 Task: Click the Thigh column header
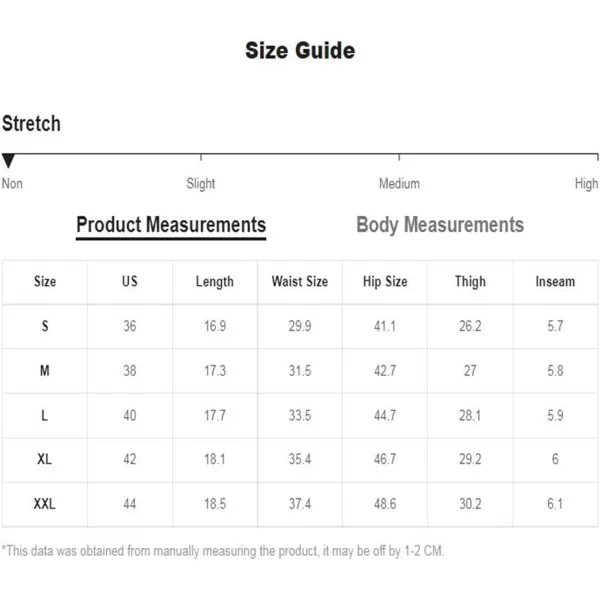(470, 282)
